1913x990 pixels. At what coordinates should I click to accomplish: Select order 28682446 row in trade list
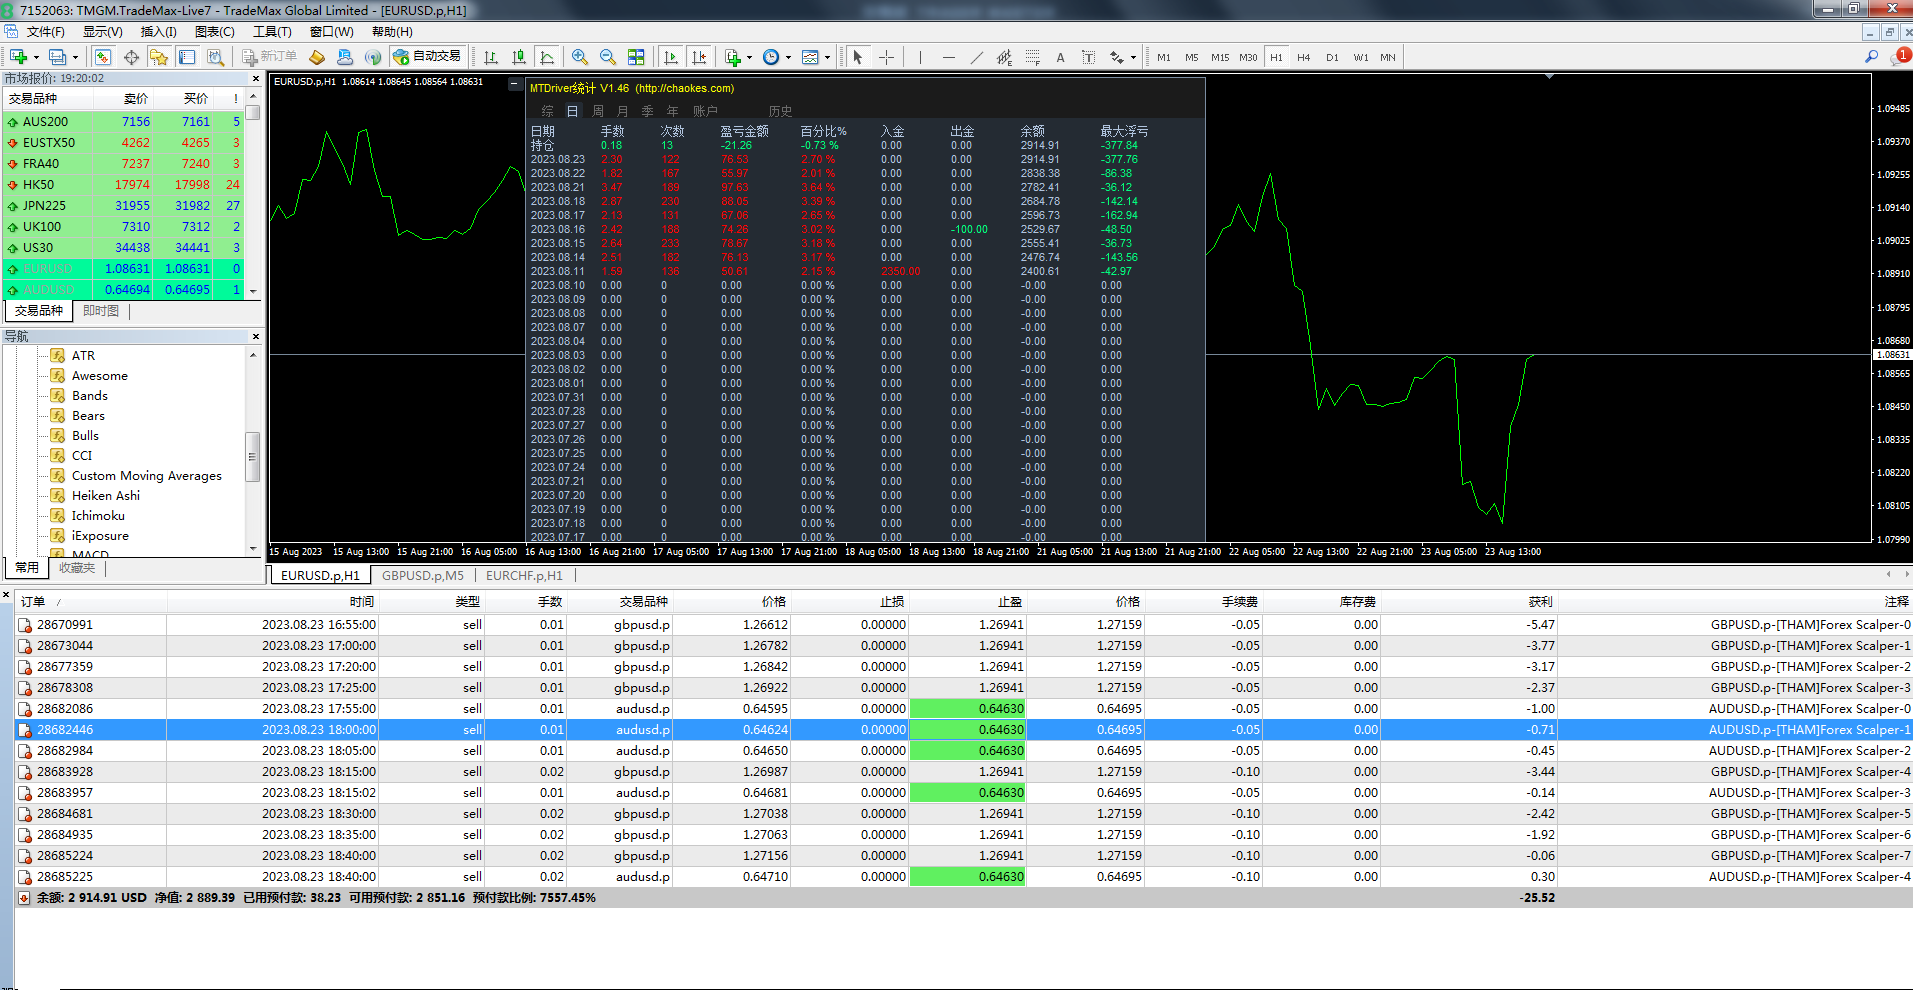[65, 730]
